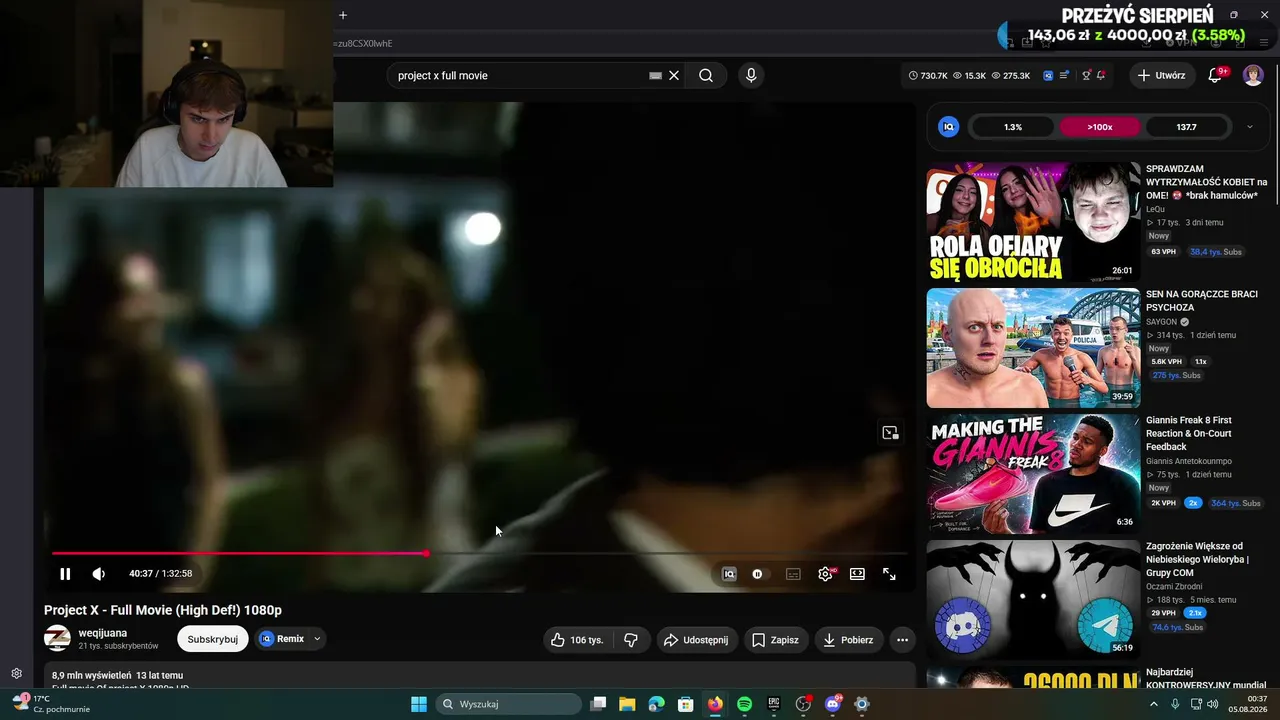Expand the vidIQ panel chevron
Viewport: 1280px width, 720px height.
(1249, 127)
